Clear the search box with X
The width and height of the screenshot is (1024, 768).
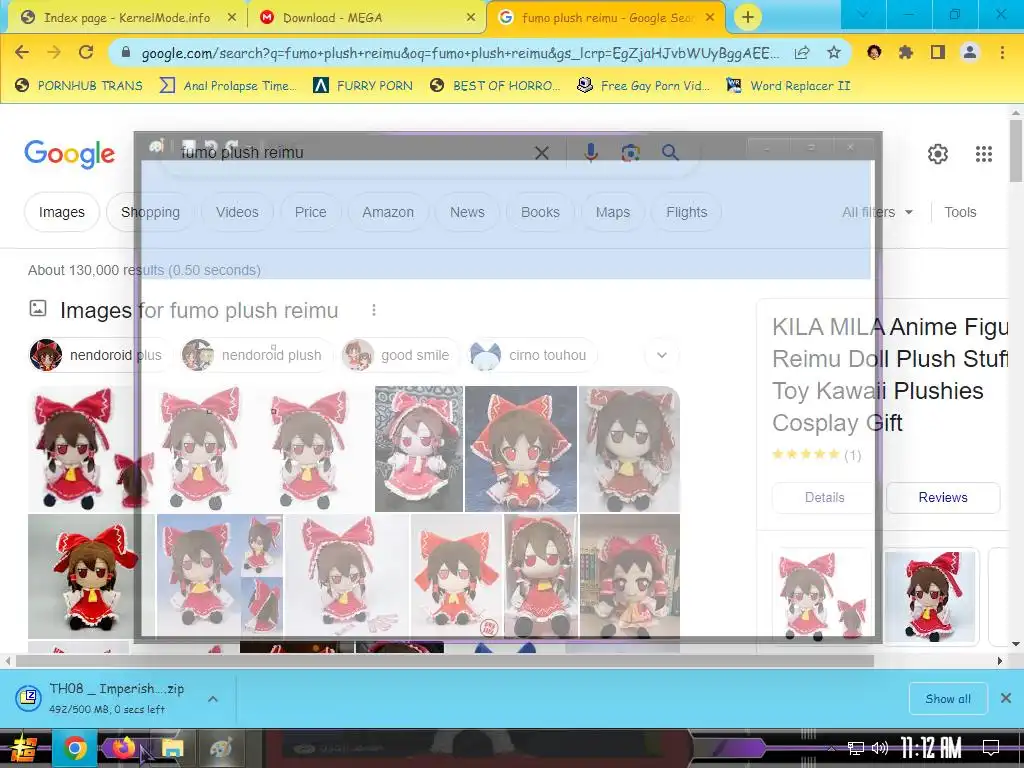click(541, 153)
